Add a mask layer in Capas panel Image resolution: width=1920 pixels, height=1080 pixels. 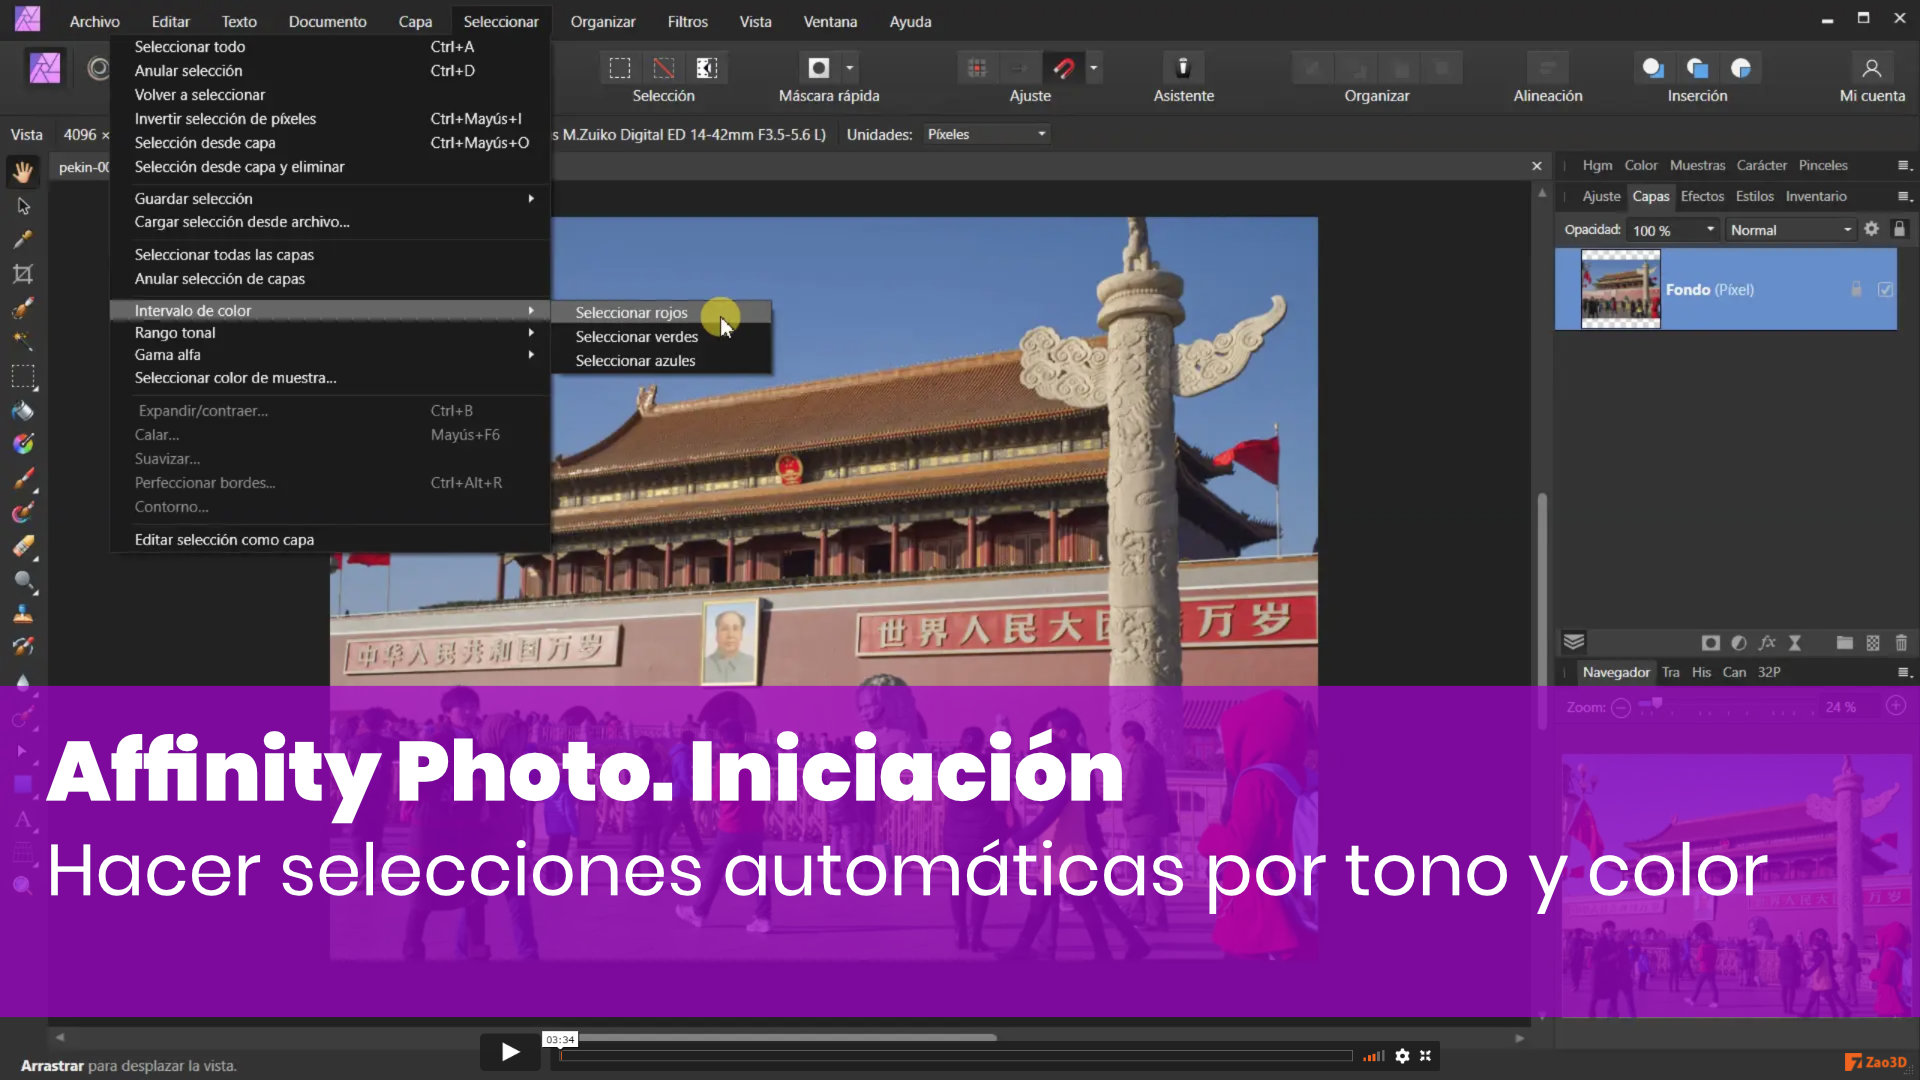click(x=1711, y=643)
